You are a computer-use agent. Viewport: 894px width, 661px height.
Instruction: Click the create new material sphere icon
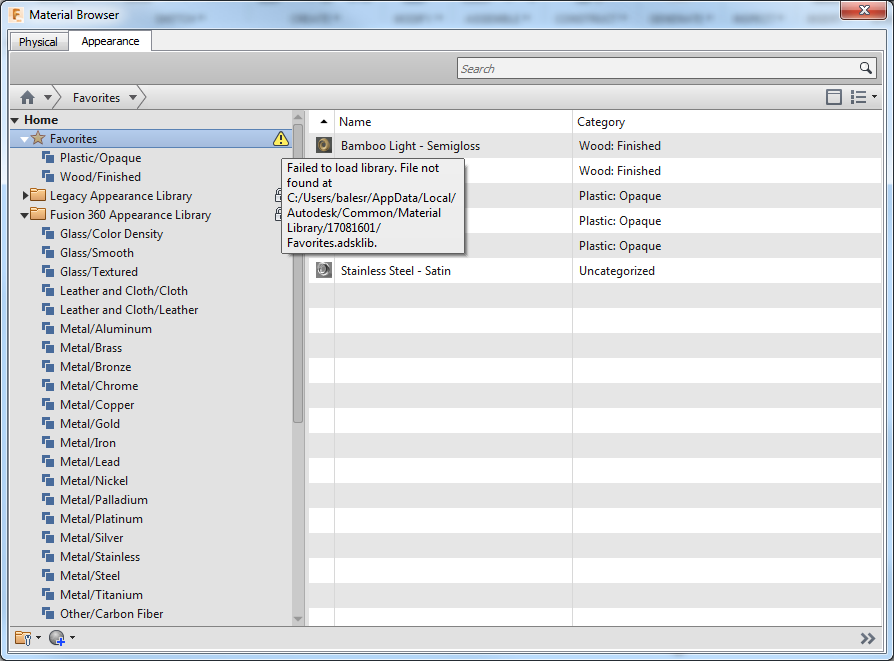58,637
